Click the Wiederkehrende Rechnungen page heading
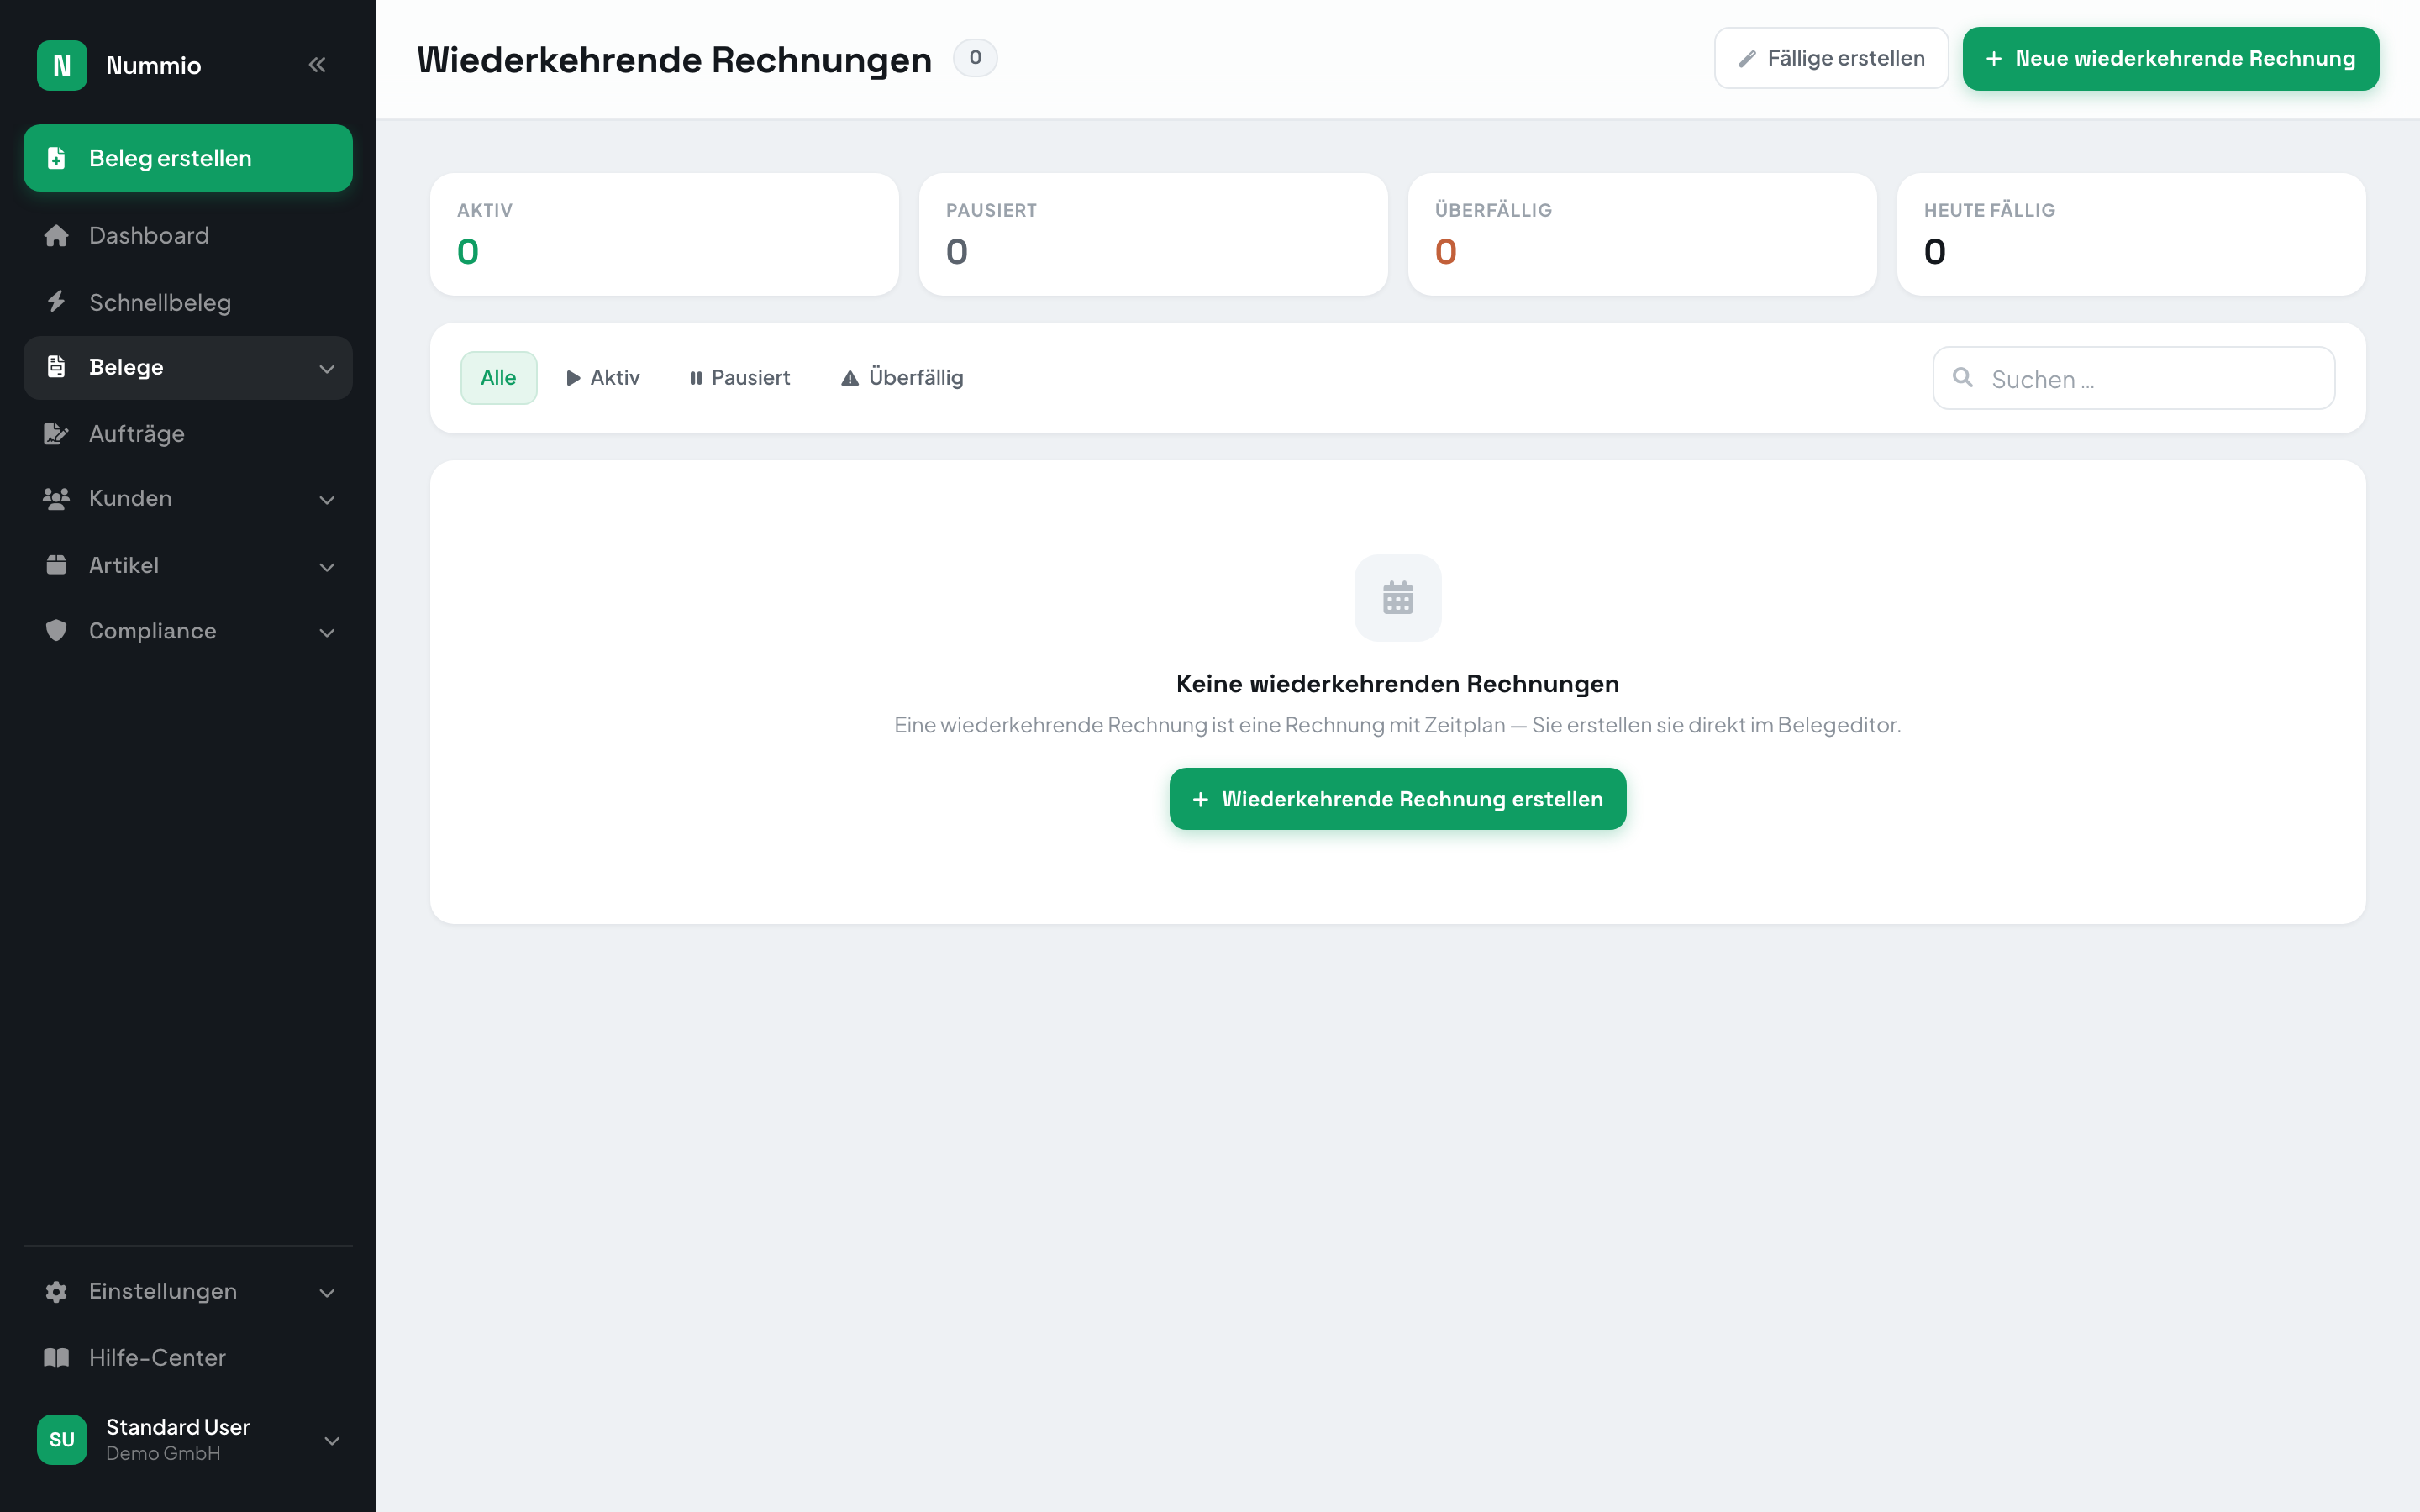2420x1512 pixels. pos(674,60)
